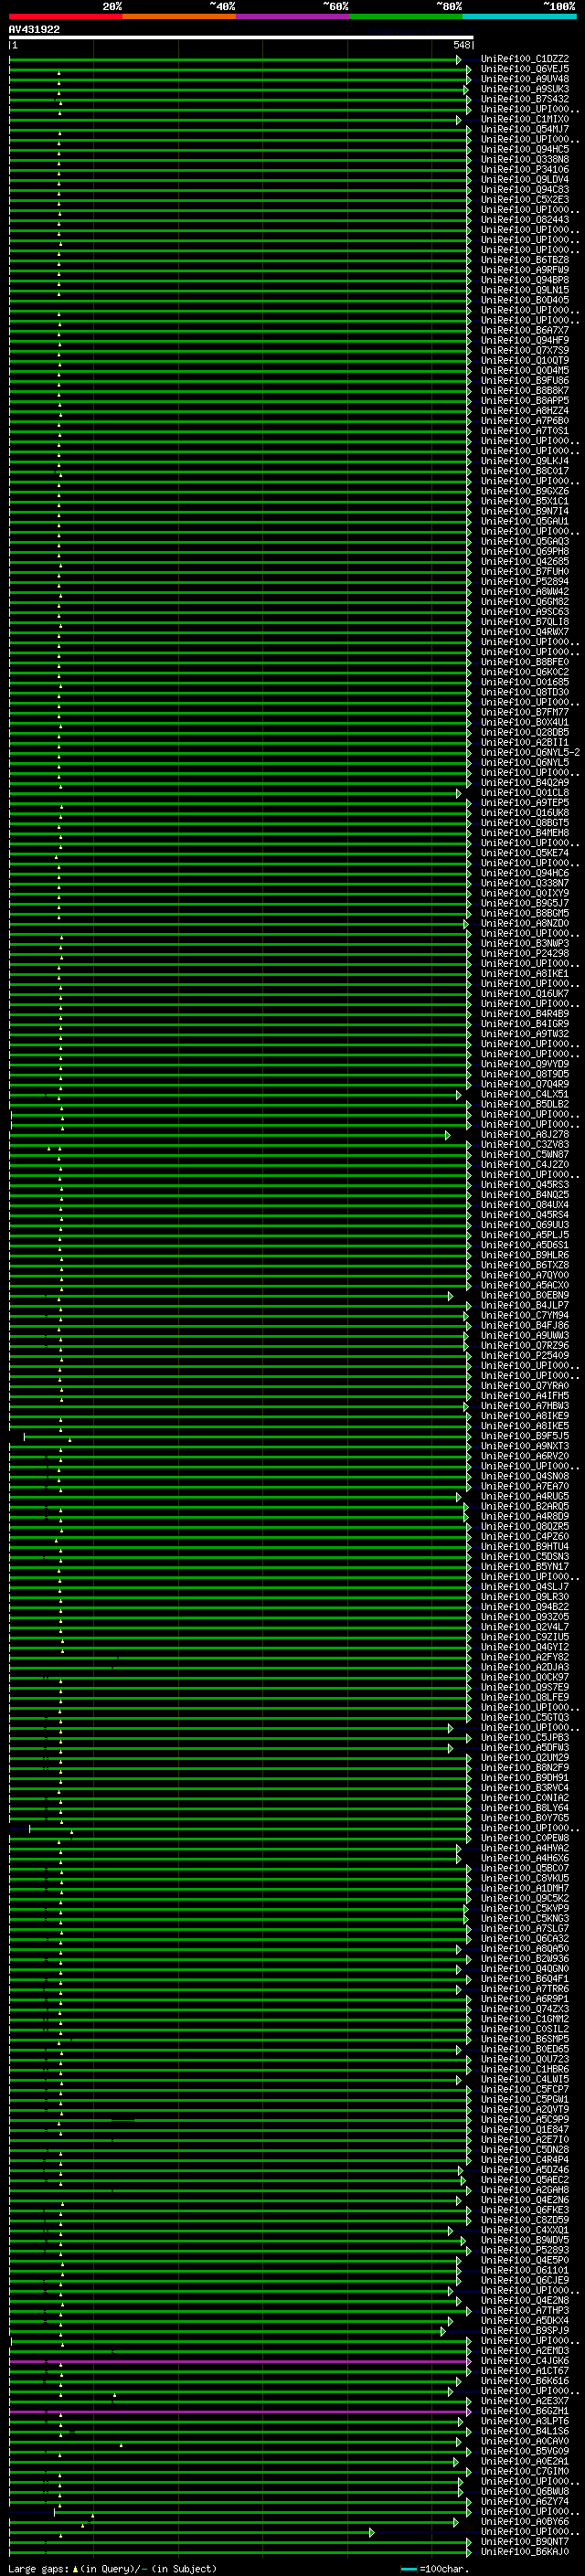Select the UniRef100_C4J2Z0 label
Screen dimensions: 585x2576
click(525, 1164)
